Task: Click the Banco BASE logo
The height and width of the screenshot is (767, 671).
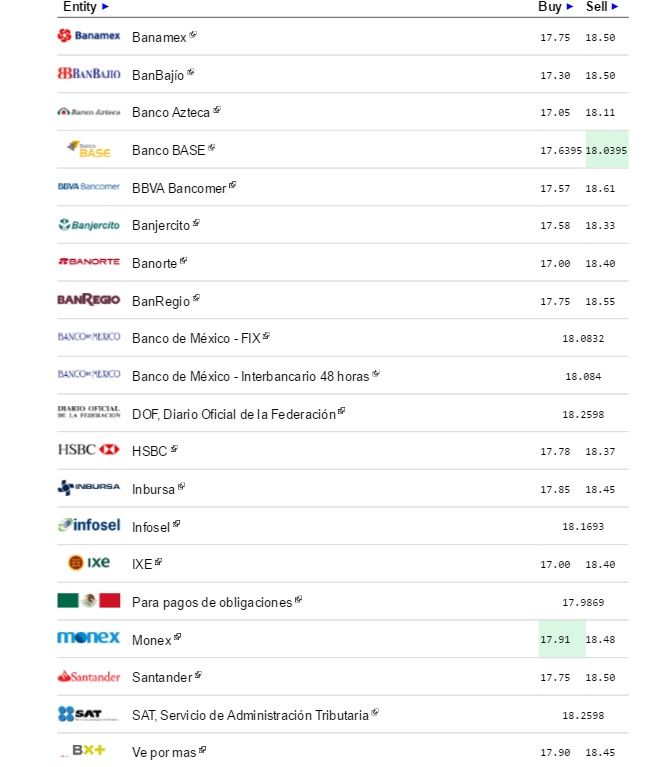Action: coord(89,149)
